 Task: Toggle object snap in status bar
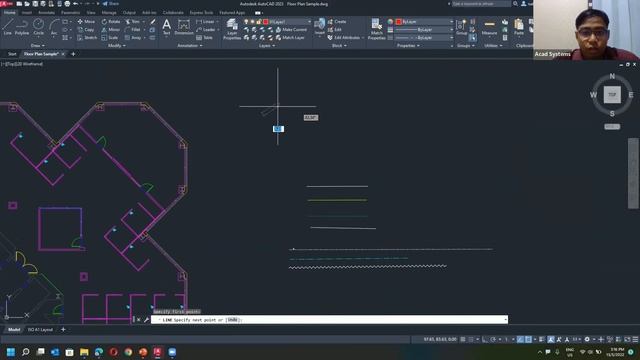click(x=528, y=339)
